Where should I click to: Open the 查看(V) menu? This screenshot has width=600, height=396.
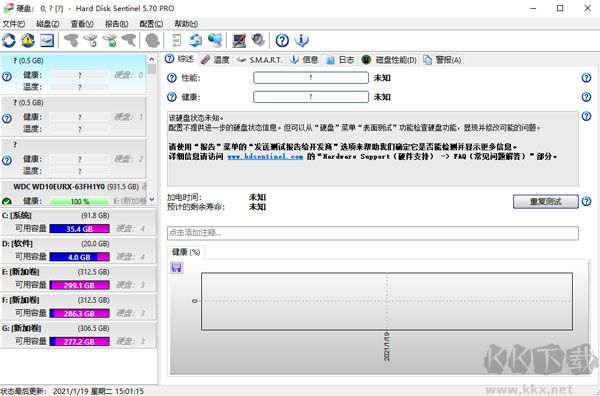pyautogui.click(x=82, y=24)
